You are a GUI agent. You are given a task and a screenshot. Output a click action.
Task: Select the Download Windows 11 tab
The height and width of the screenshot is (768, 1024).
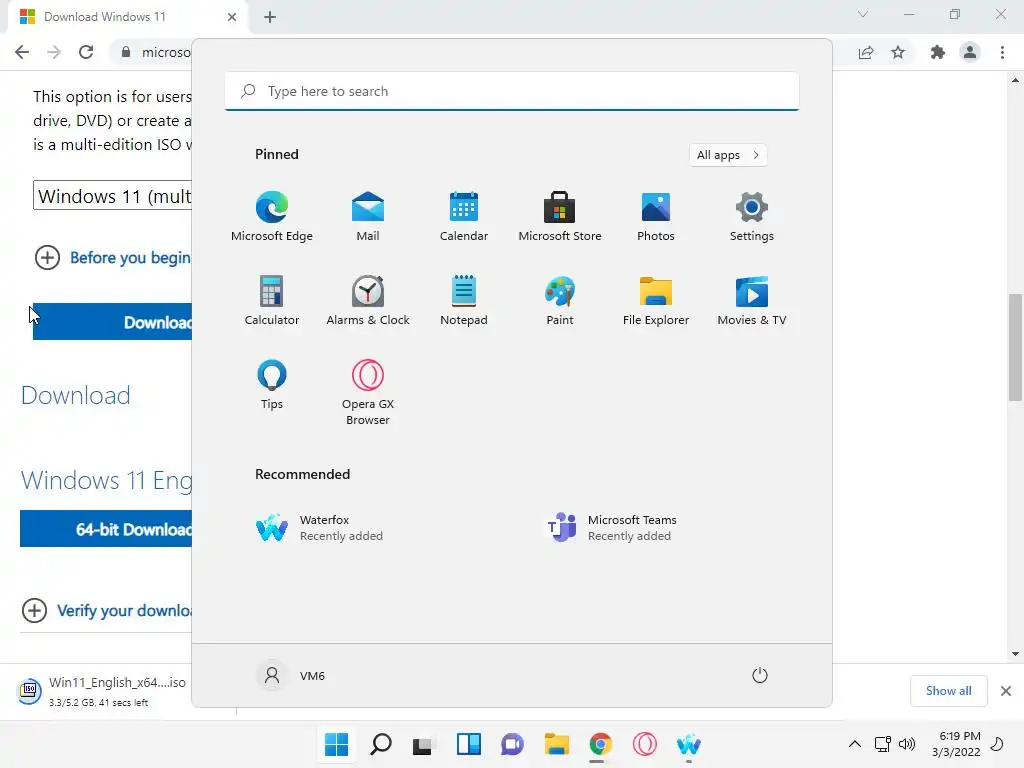click(x=128, y=17)
